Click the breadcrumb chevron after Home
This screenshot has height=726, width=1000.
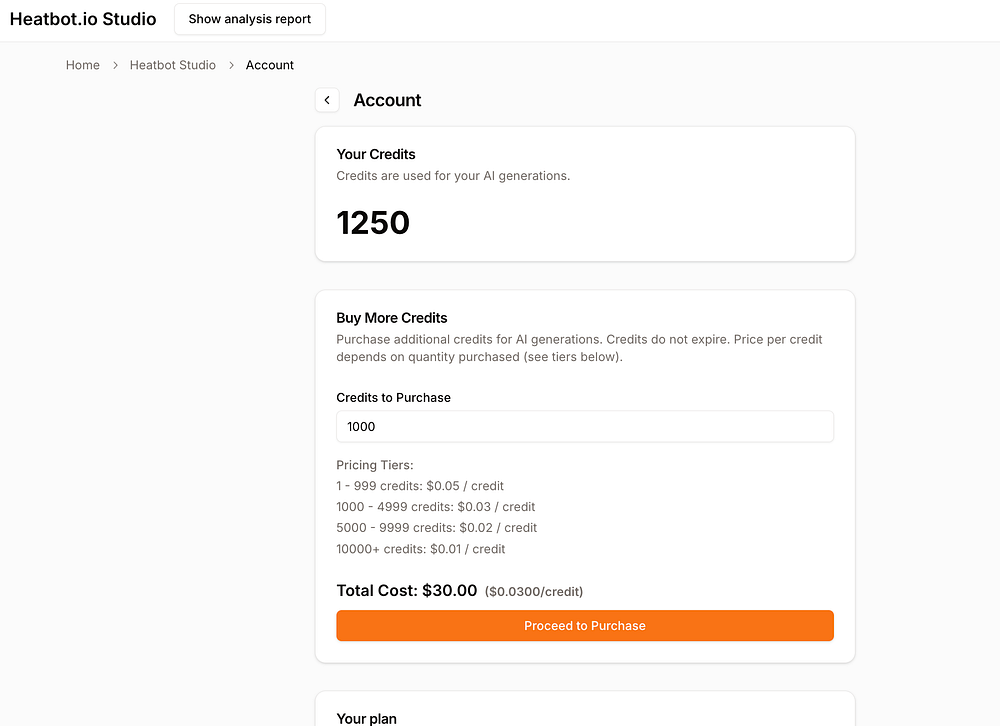[x=115, y=65]
